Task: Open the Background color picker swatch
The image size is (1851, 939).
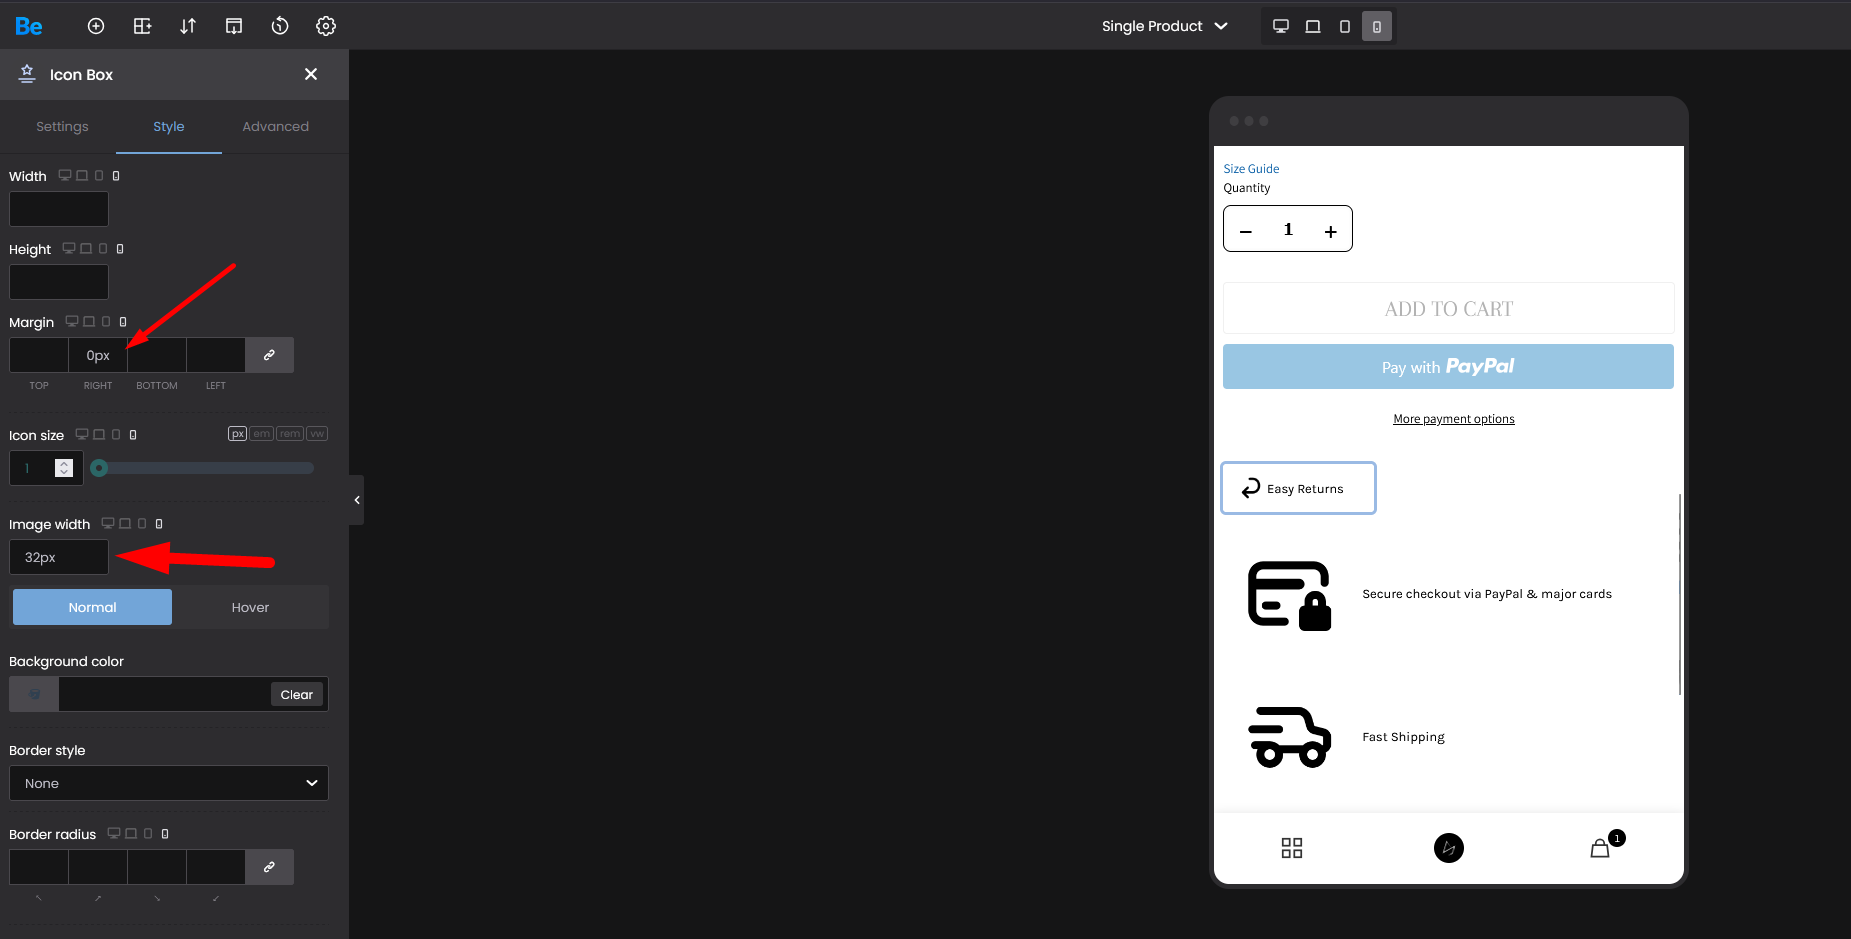Action: point(34,694)
